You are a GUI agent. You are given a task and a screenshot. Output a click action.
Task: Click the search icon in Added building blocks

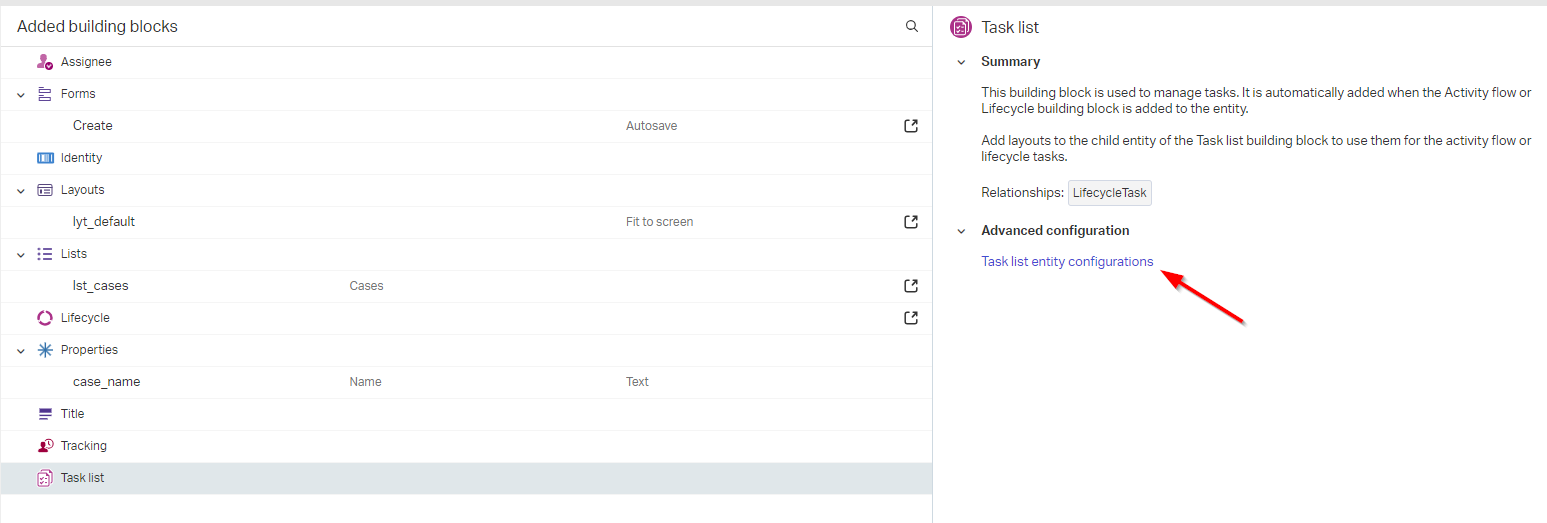[911, 27]
